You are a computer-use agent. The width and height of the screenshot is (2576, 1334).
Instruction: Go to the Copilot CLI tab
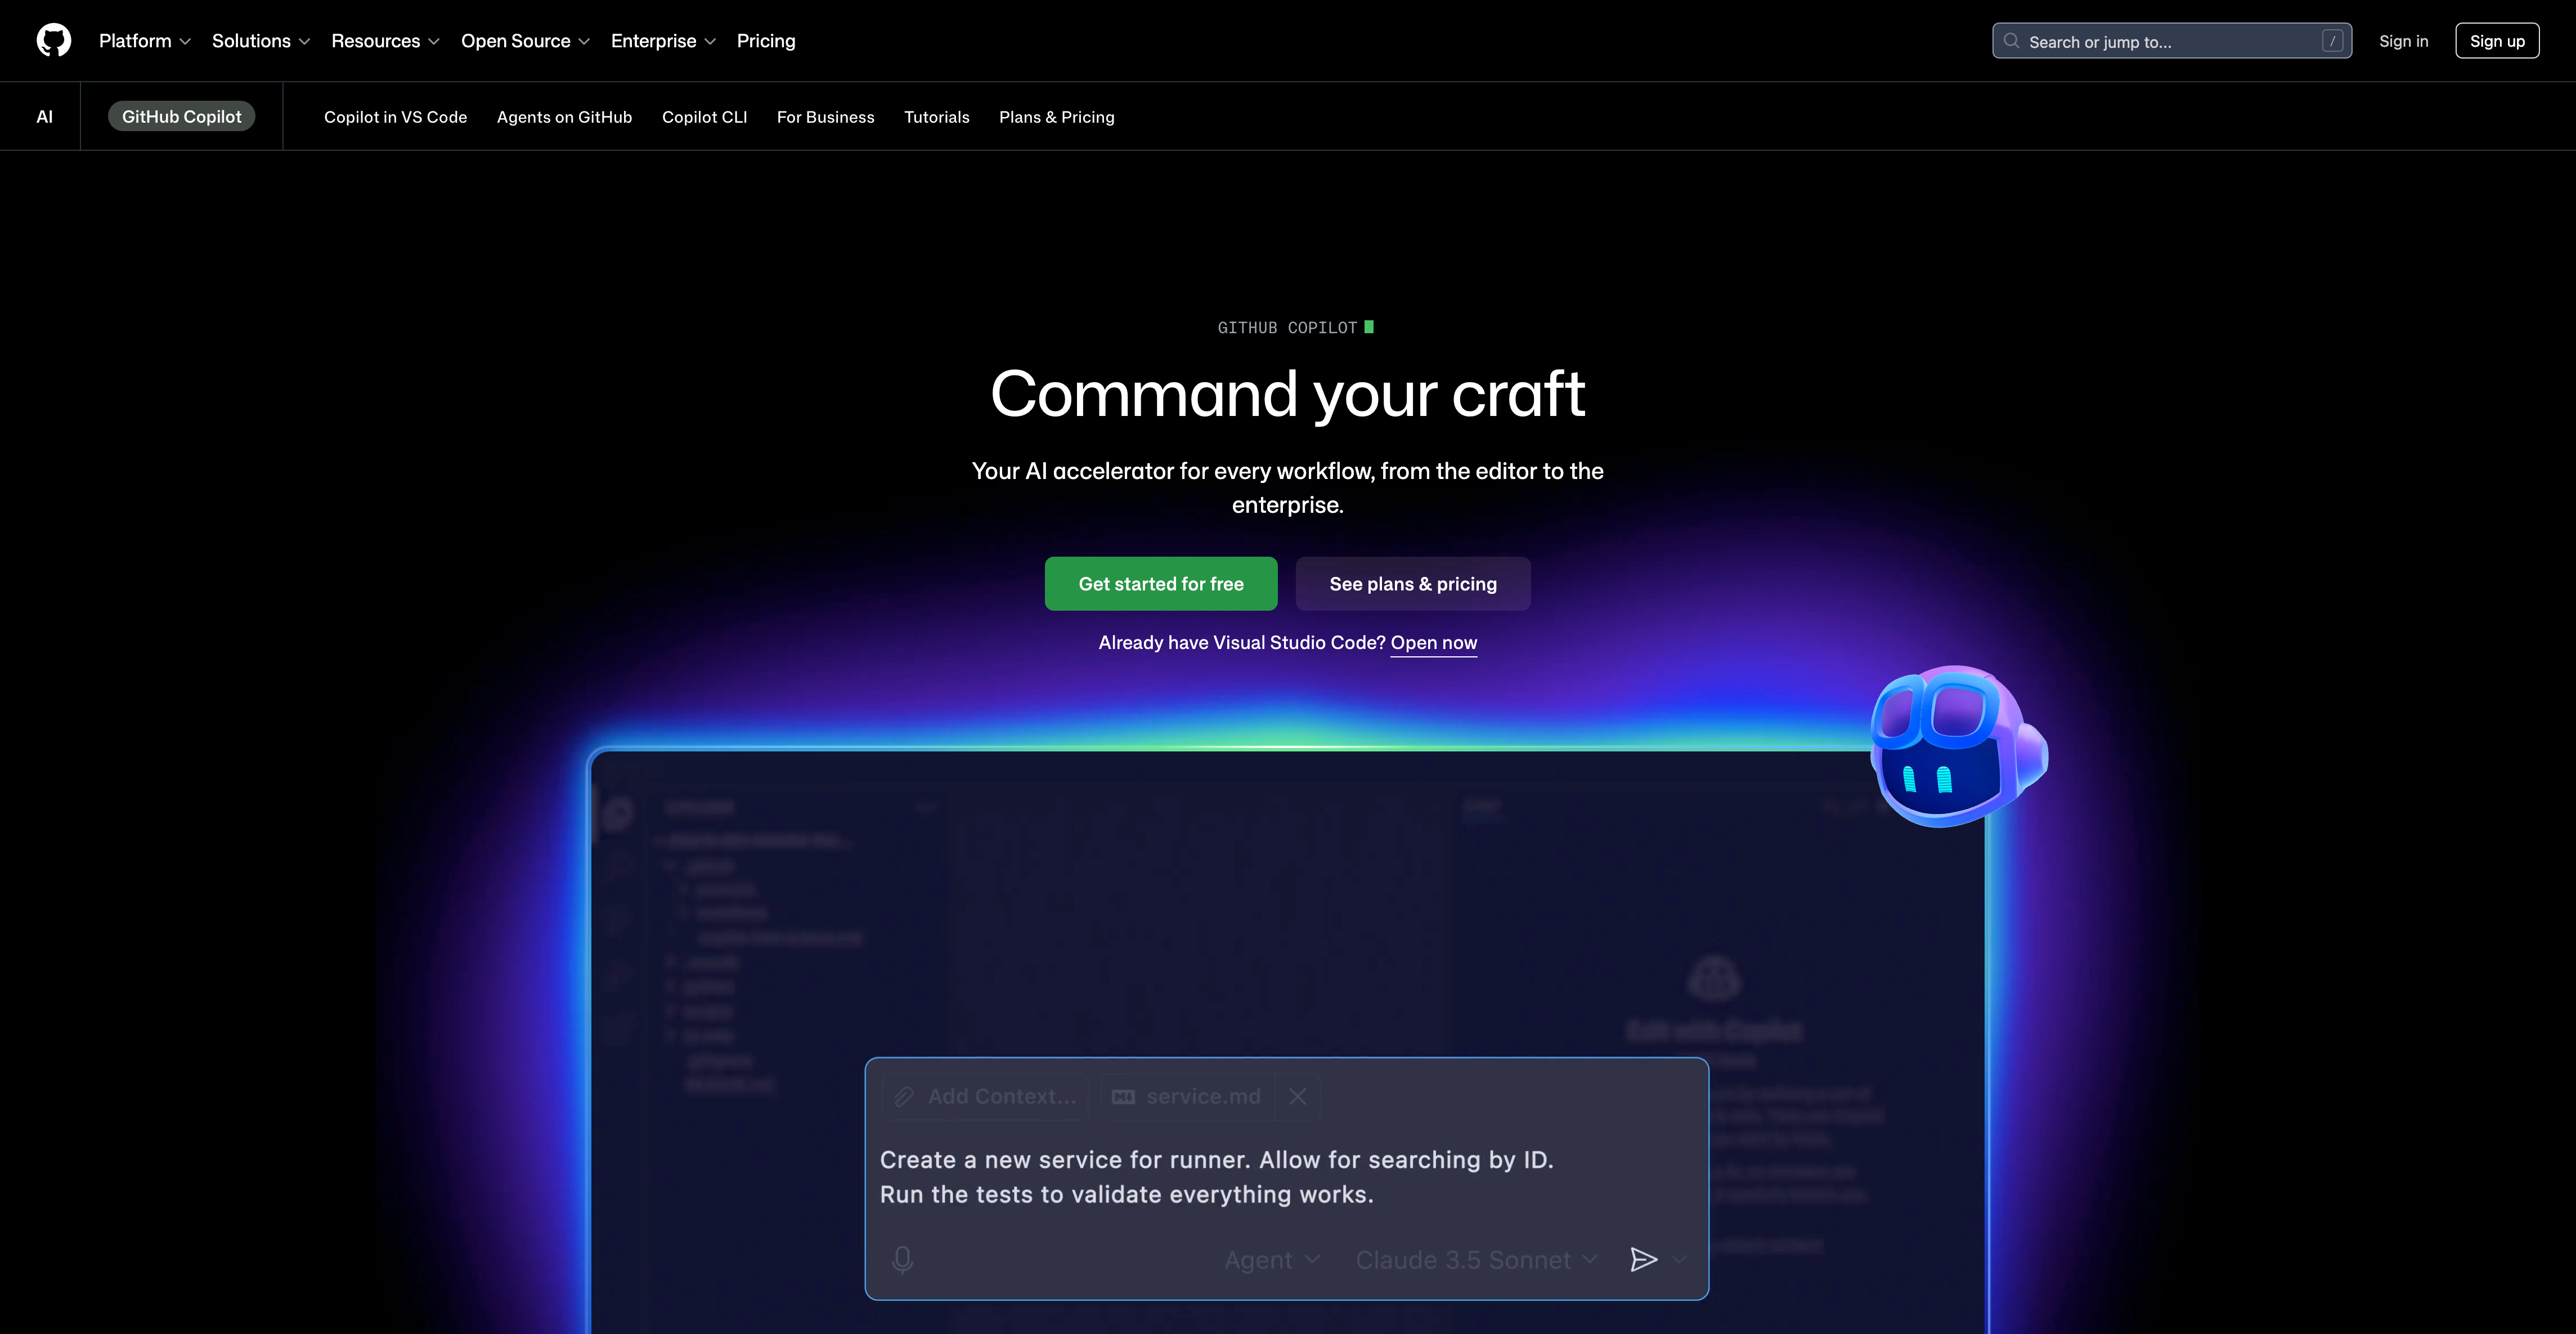click(704, 117)
